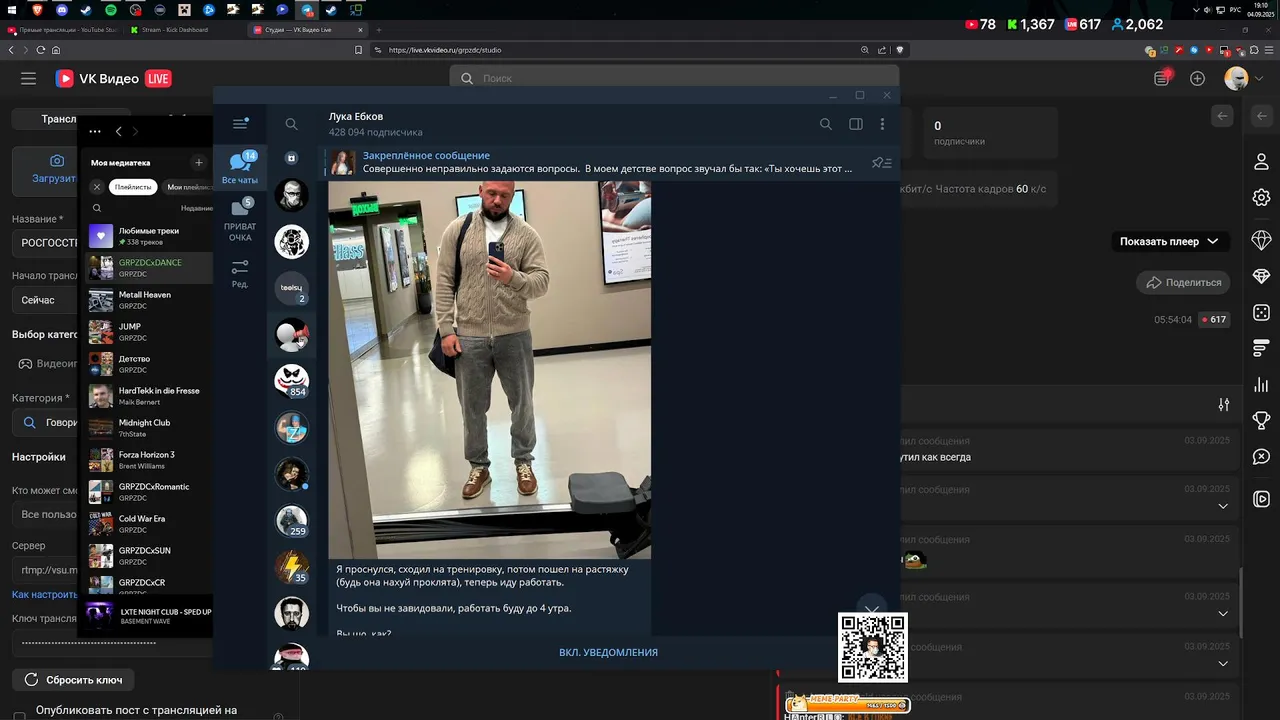The width and height of the screenshot is (1280, 720).
Task: Open the statistics bars icon in right sidebar
Action: tap(1261, 385)
